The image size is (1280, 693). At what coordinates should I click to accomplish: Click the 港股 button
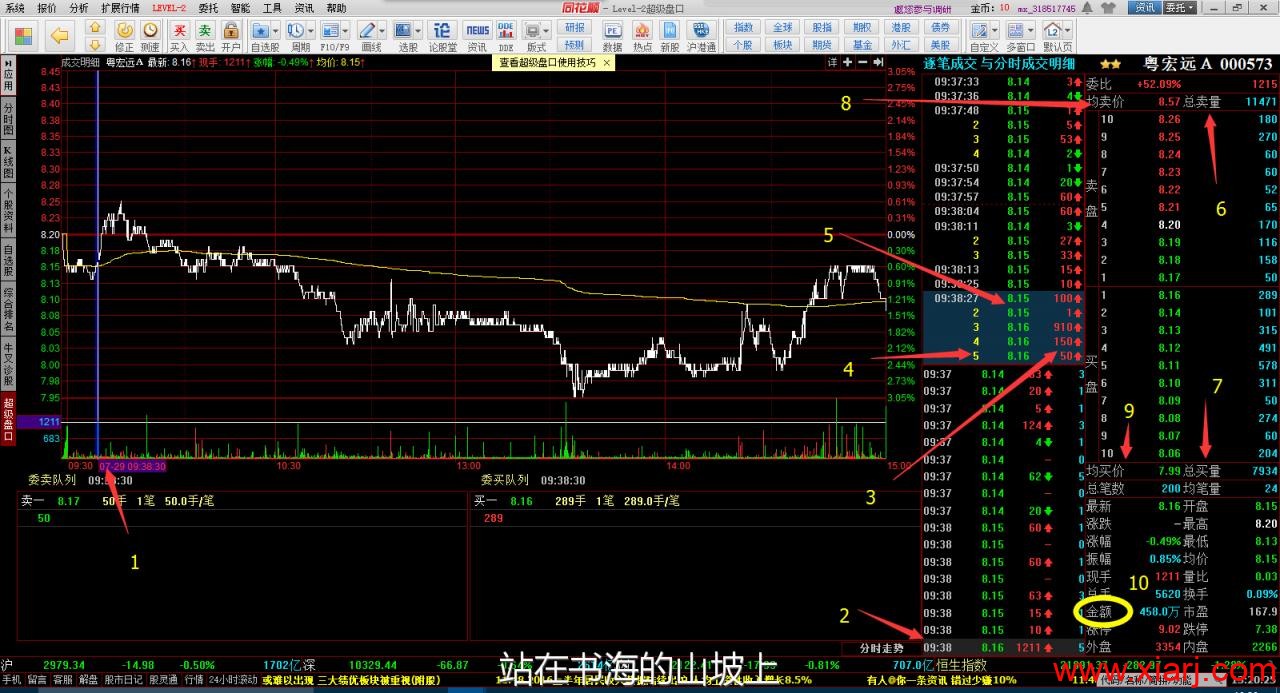(901, 27)
